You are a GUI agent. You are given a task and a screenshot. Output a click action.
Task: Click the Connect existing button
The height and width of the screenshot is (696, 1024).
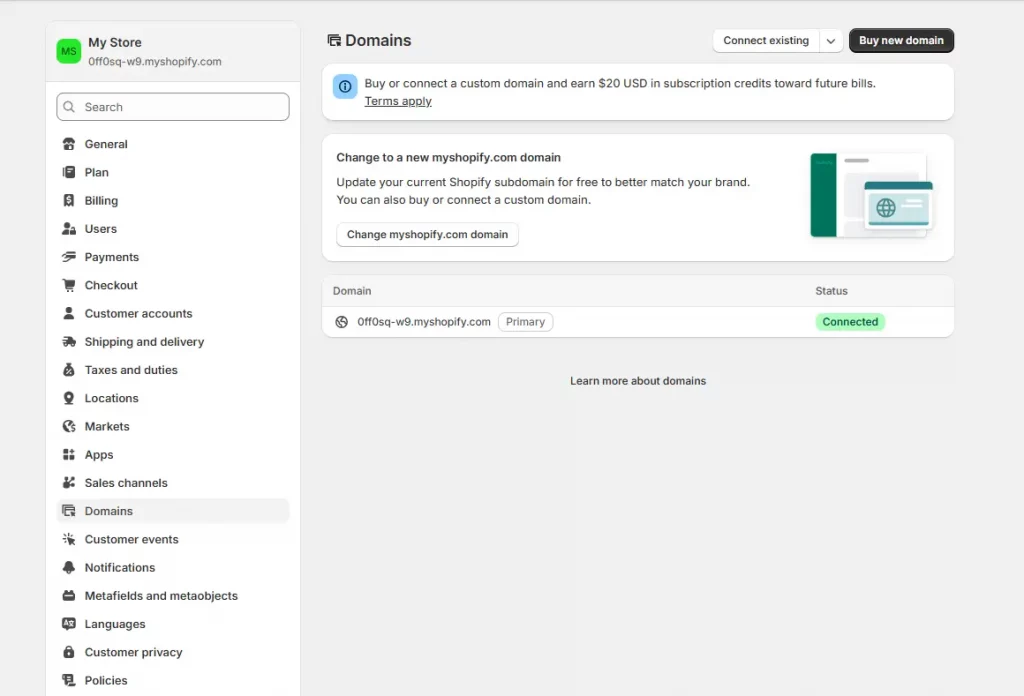point(766,40)
